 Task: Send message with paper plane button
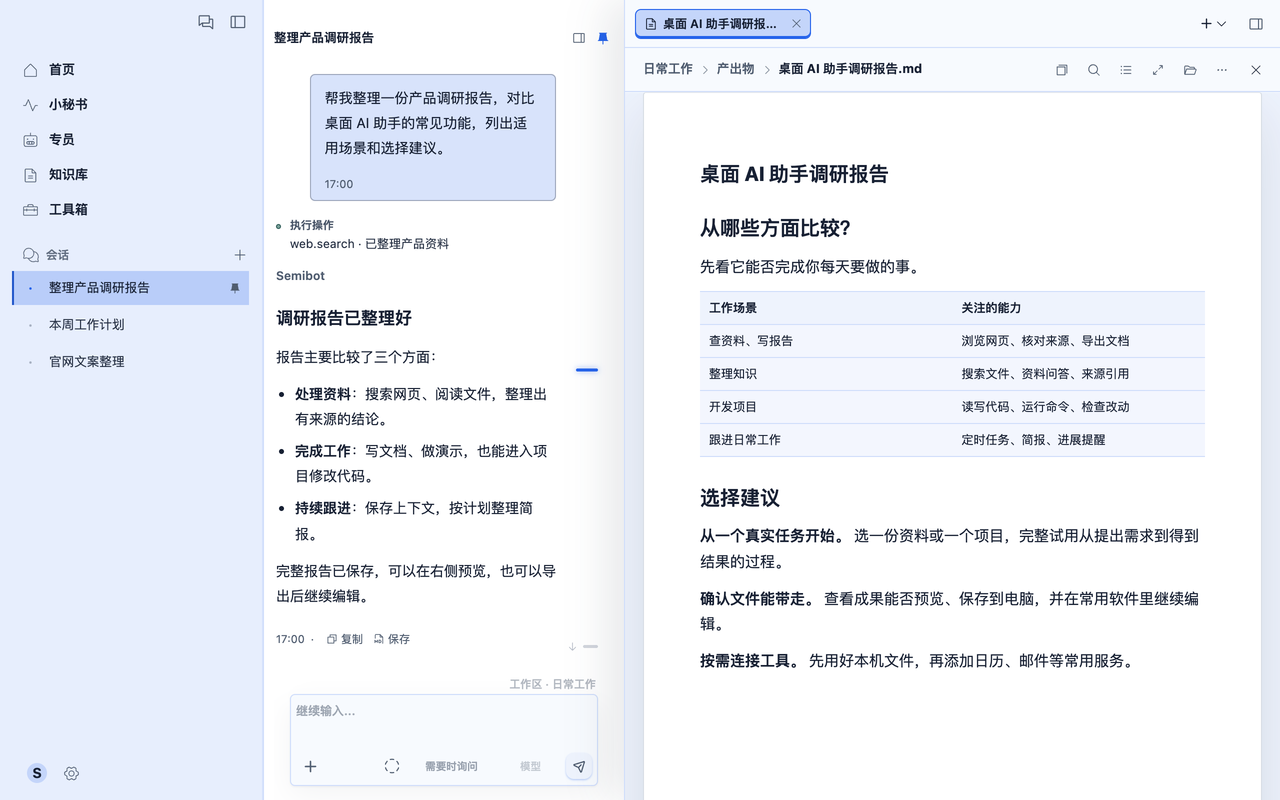tap(579, 766)
